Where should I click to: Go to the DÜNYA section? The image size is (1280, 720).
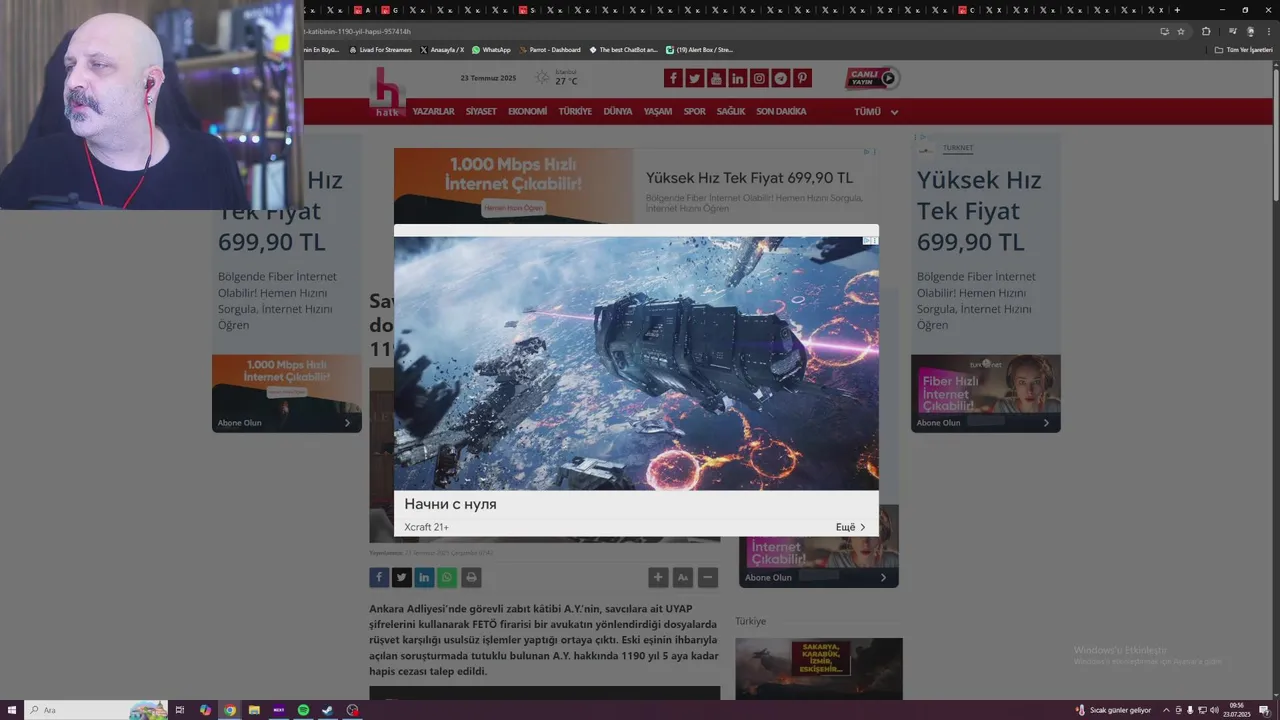(618, 112)
